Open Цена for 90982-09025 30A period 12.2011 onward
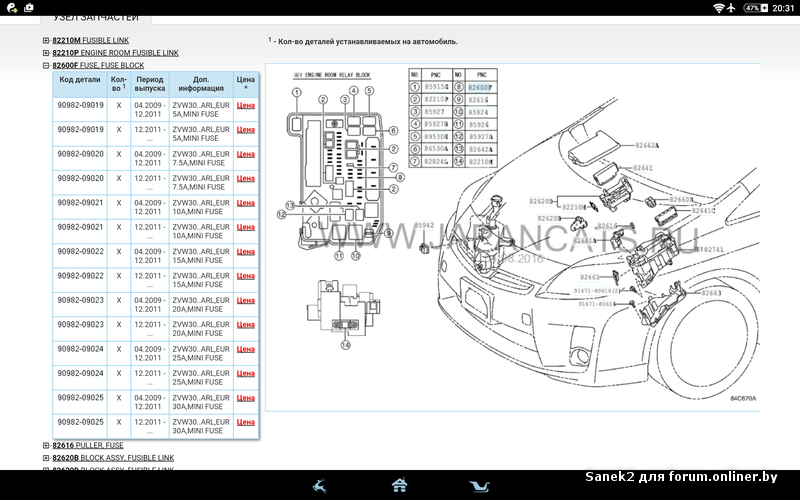This screenshot has height=500, width=800. 245,422
